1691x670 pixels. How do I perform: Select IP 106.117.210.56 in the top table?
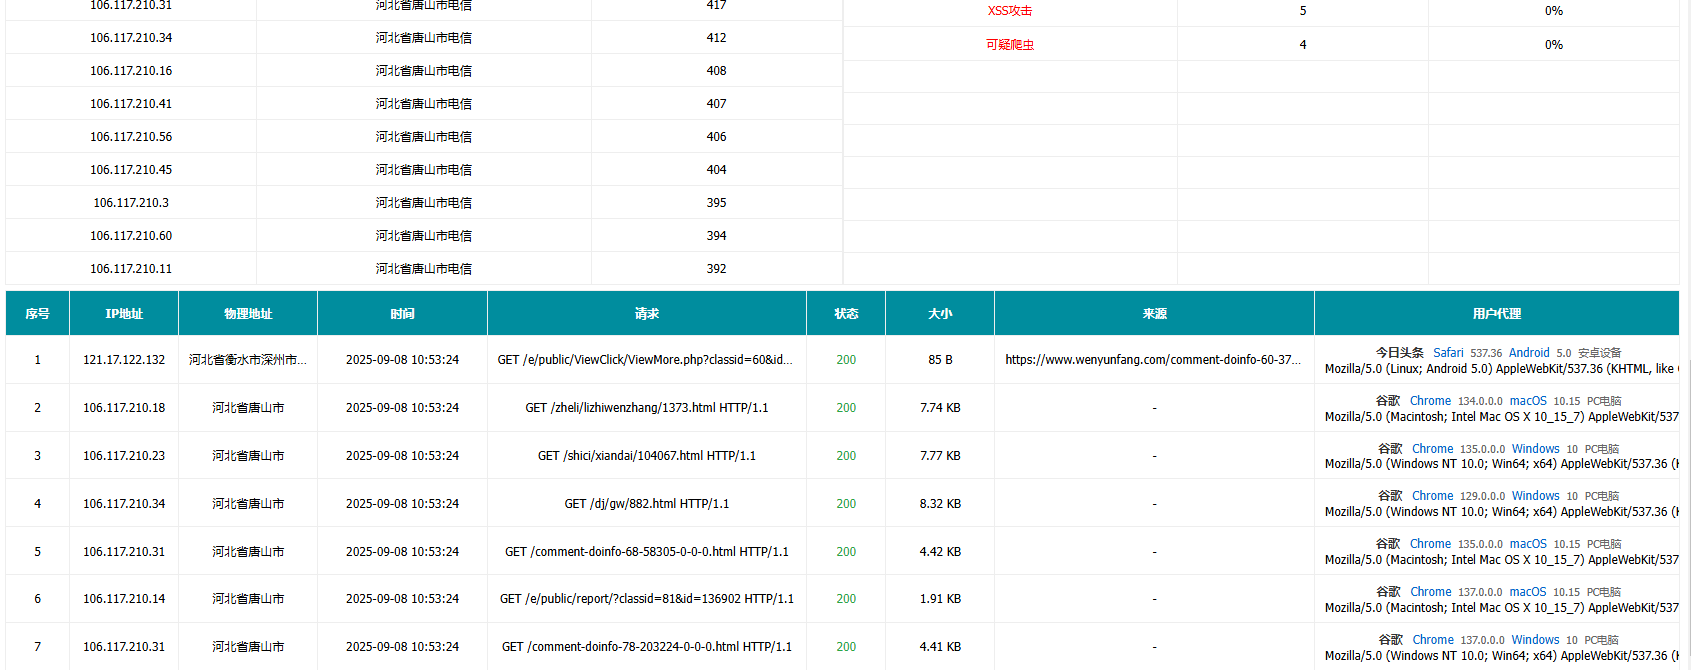131,137
